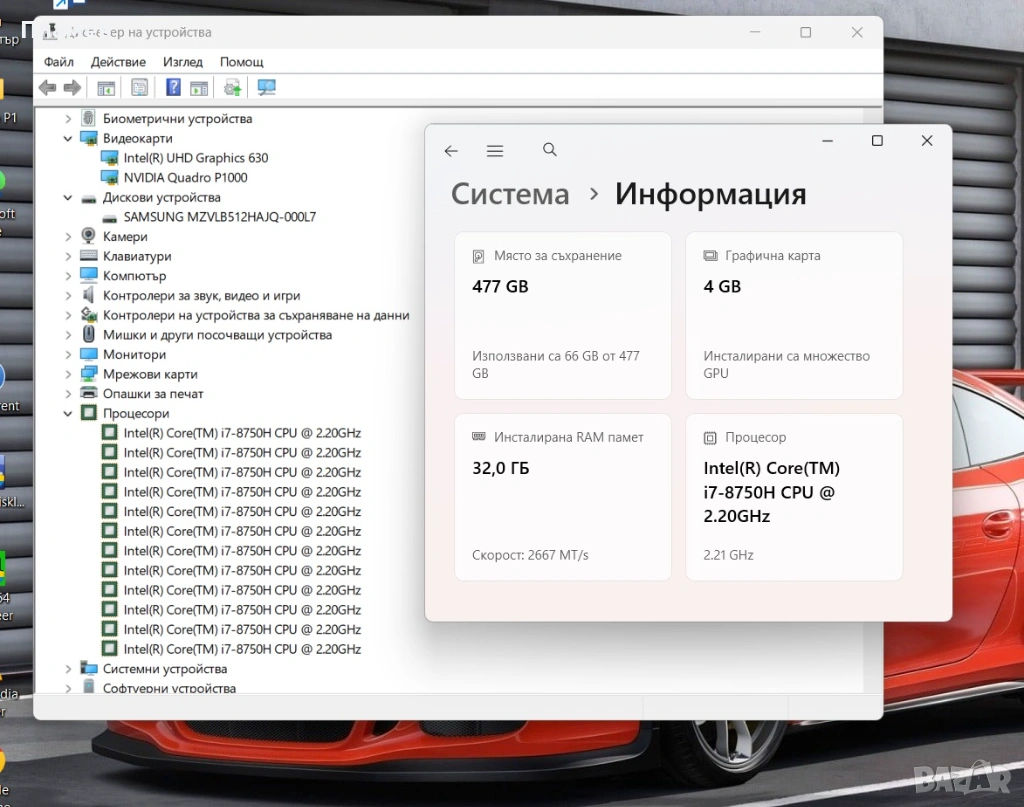The height and width of the screenshot is (807, 1024).
Task: Click the Help question mark toolbar icon
Action: click(x=173, y=88)
